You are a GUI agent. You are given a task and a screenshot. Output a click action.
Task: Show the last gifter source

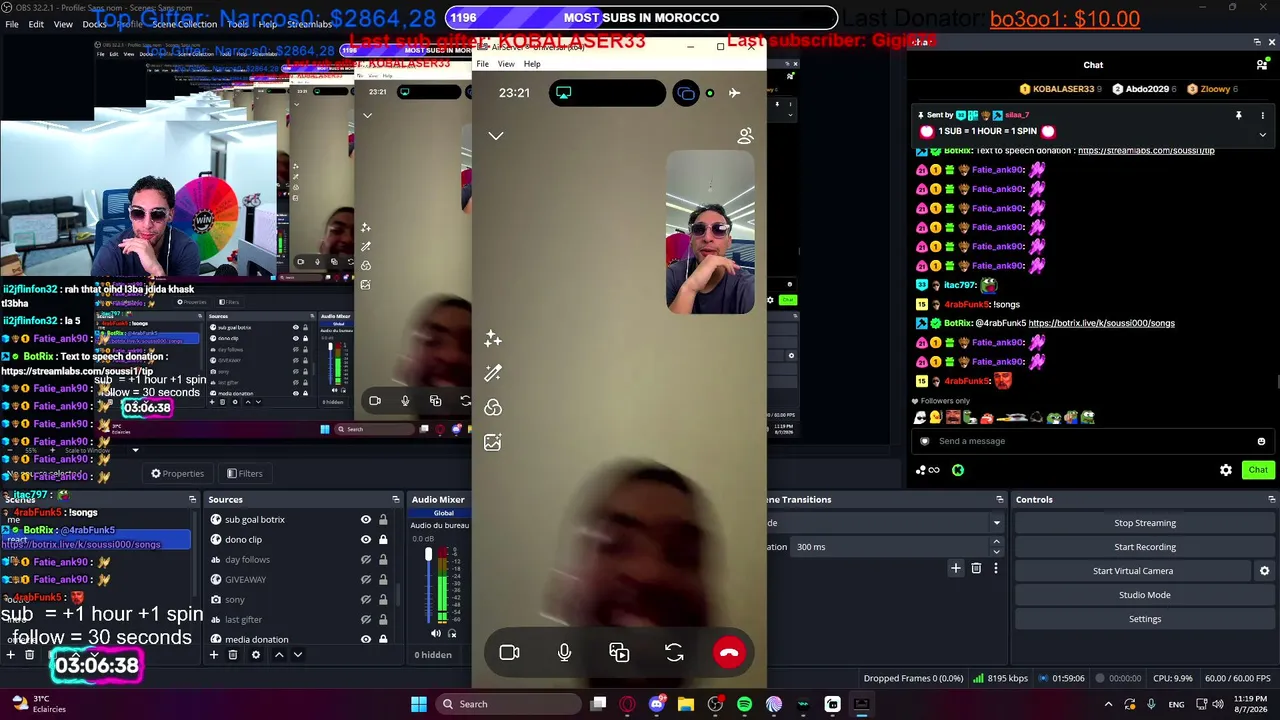click(366, 620)
